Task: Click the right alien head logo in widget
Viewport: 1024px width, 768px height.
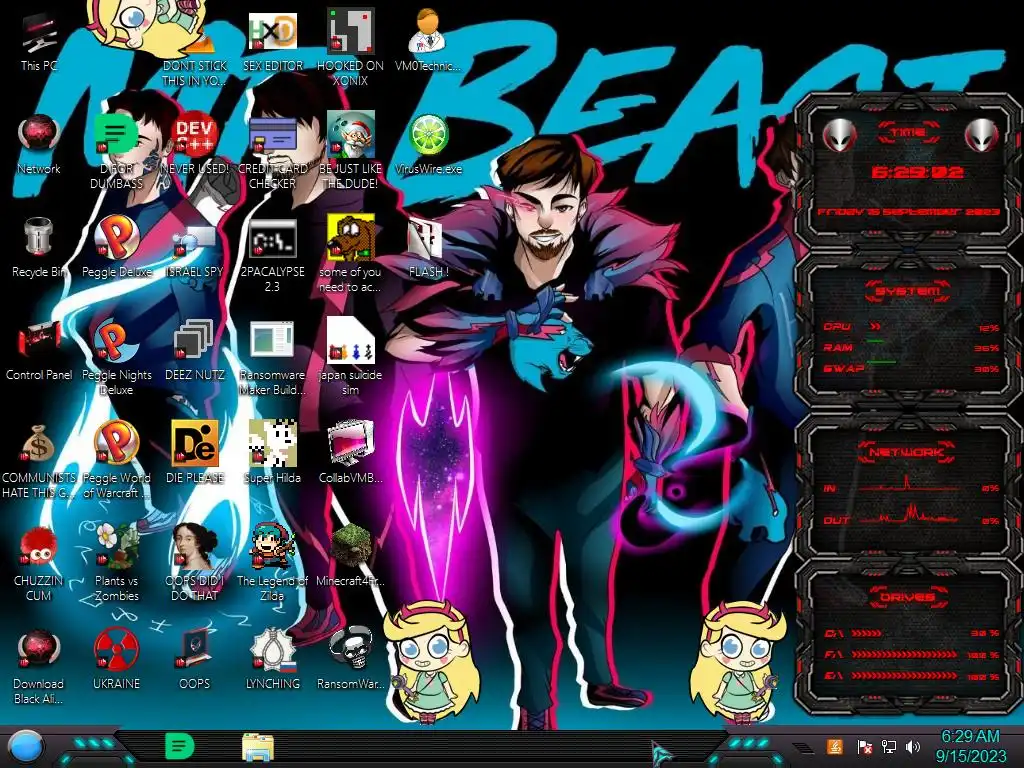Action: (x=982, y=135)
